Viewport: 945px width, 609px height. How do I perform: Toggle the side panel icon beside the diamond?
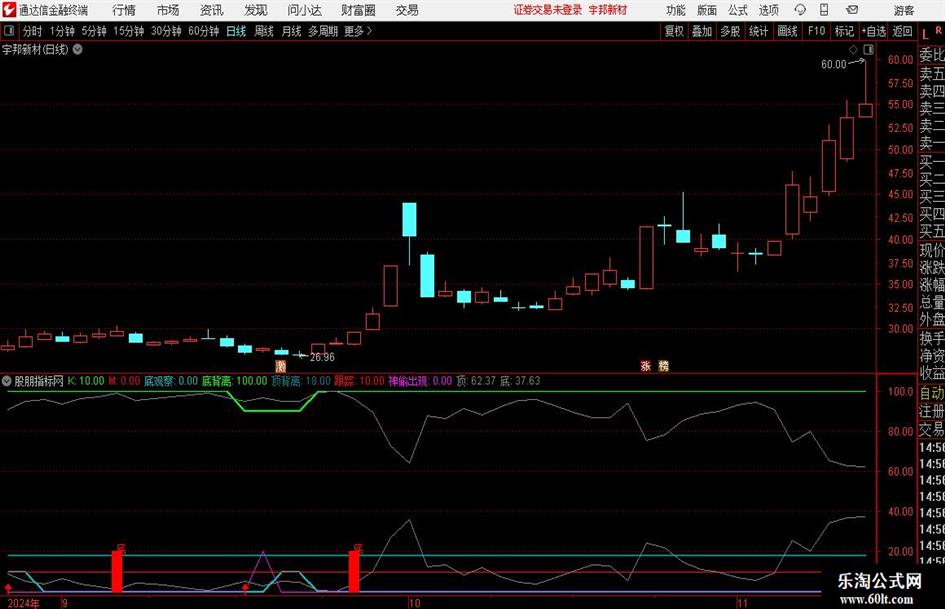point(868,50)
